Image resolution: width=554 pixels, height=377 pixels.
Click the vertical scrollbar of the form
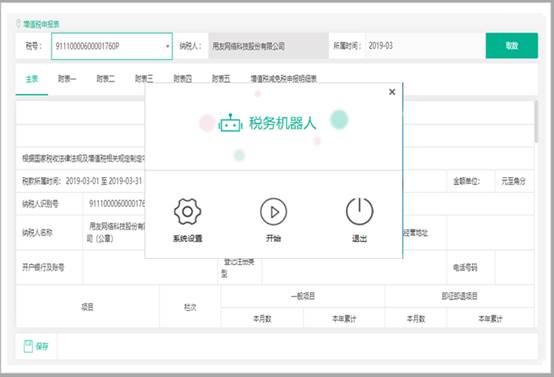click(536, 122)
